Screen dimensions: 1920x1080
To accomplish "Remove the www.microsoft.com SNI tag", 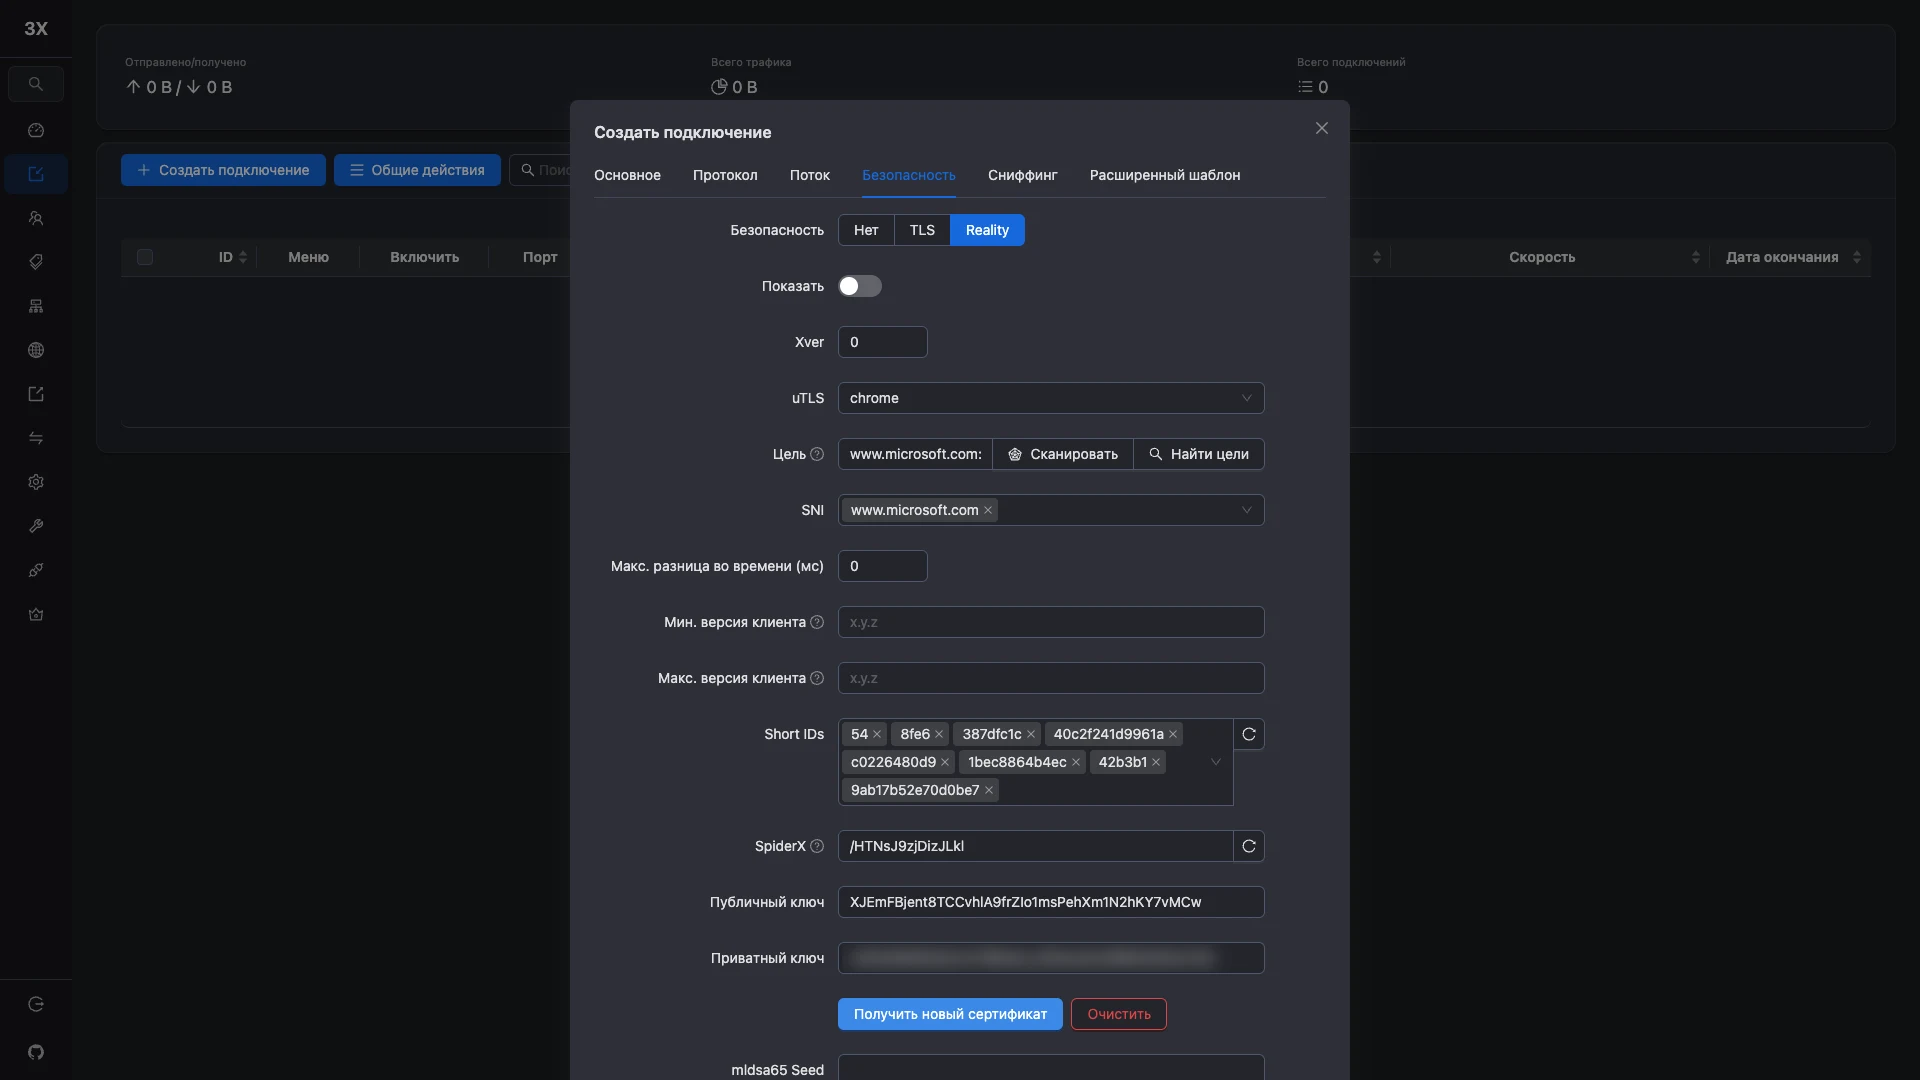I will pyautogui.click(x=988, y=510).
